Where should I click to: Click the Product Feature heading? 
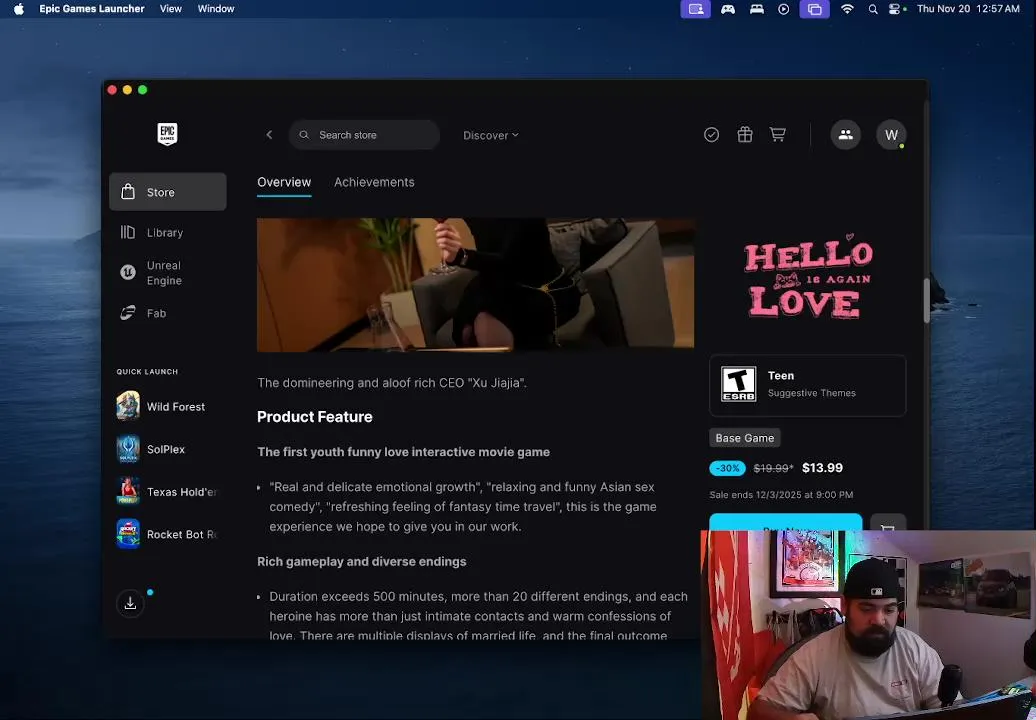pyautogui.click(x=314, y=417)
